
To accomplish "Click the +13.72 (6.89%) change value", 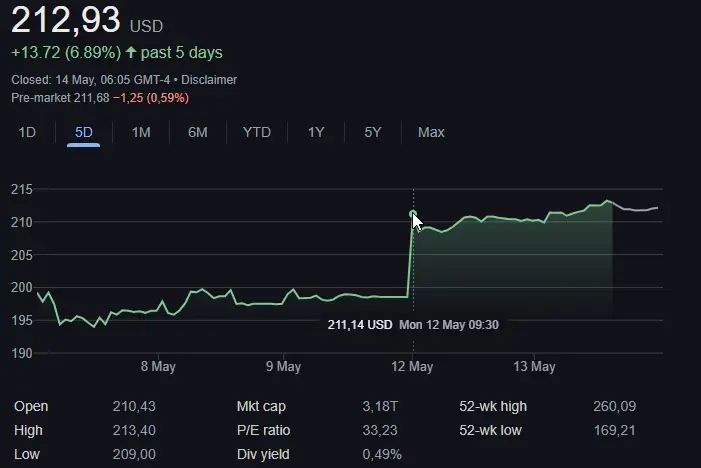I will (x=66, y=52).
